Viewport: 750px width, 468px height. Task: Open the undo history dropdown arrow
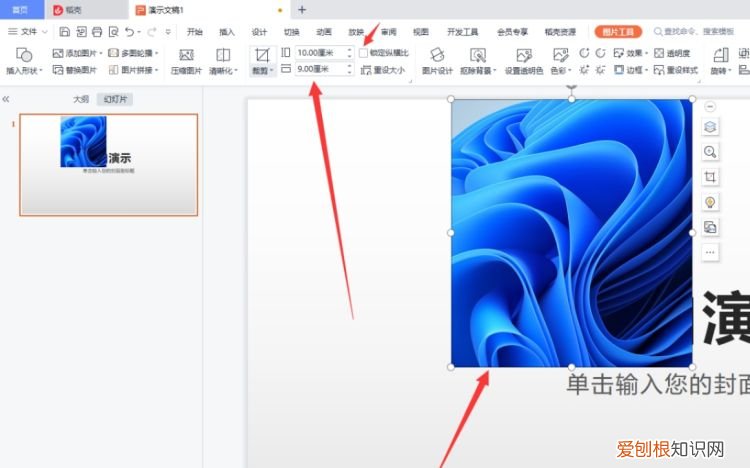(139, 32)
